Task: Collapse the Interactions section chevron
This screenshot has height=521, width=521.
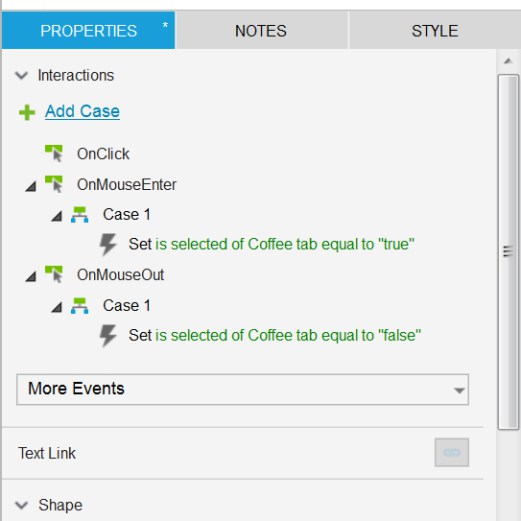Action: [22, 75]
